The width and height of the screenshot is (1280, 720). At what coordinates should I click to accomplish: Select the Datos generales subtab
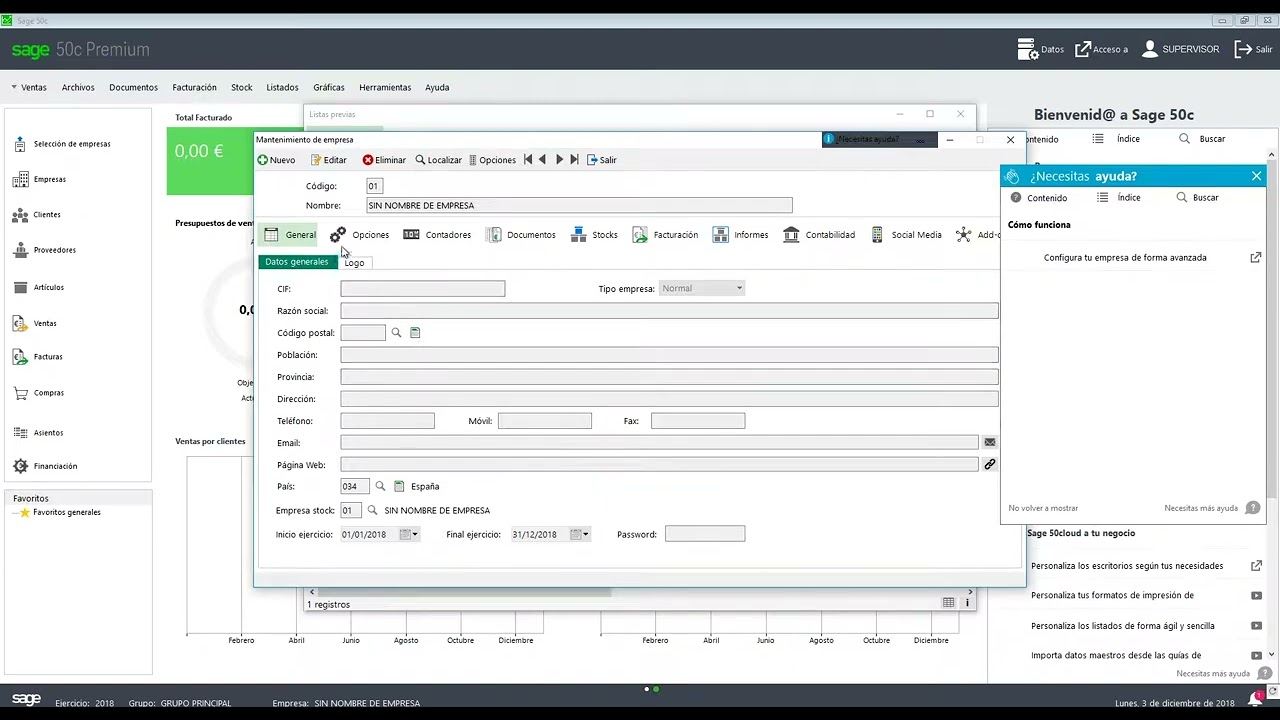(297, 262)
